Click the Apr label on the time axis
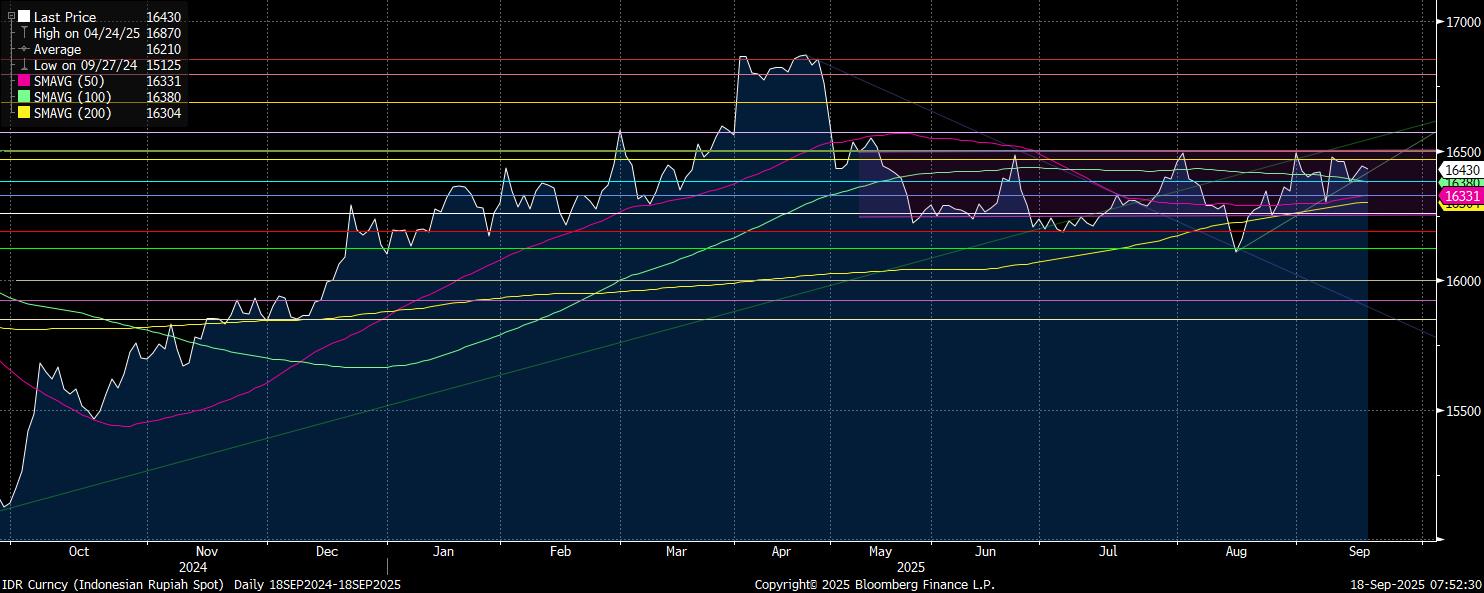 click(x=782, y=551)
